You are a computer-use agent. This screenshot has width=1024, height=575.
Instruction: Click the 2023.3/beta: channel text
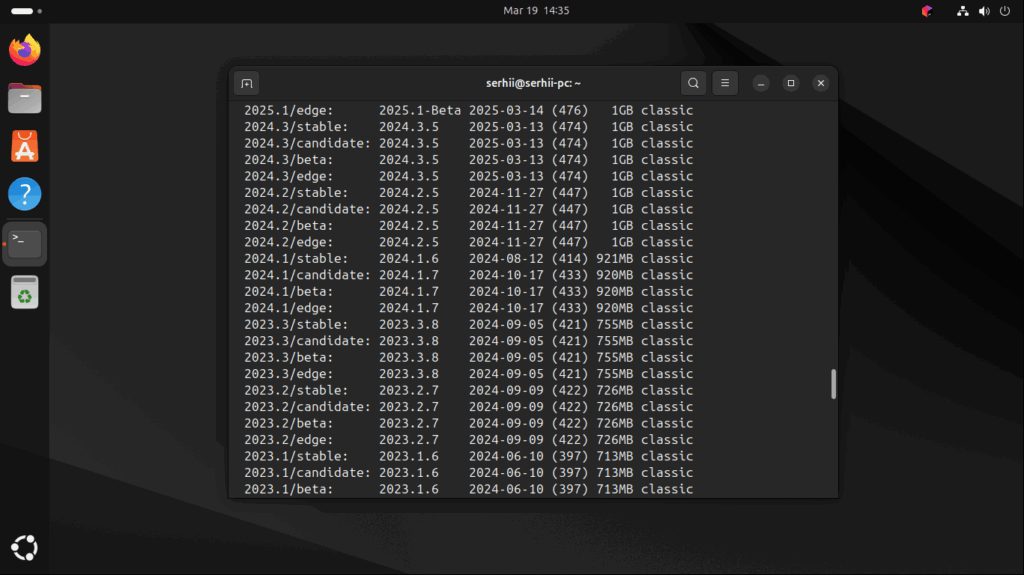tap(289, 357)
